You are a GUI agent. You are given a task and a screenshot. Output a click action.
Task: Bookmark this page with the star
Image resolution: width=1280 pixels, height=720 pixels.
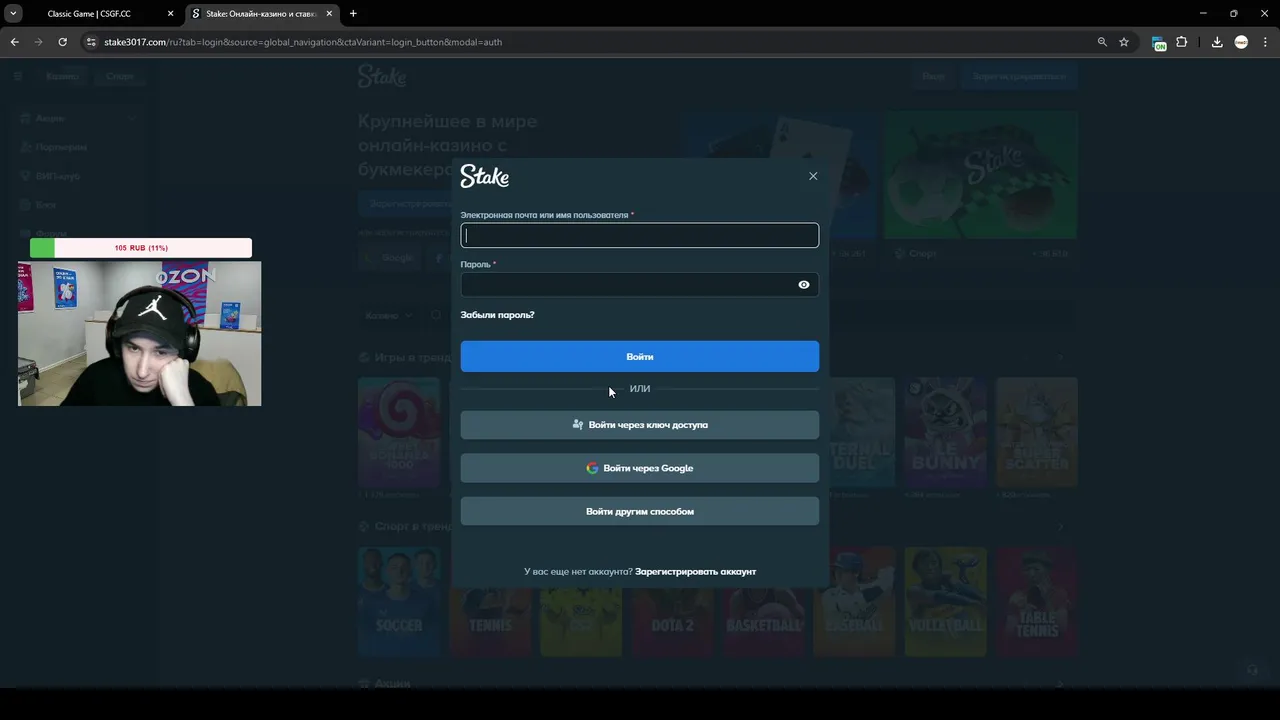1124,42
